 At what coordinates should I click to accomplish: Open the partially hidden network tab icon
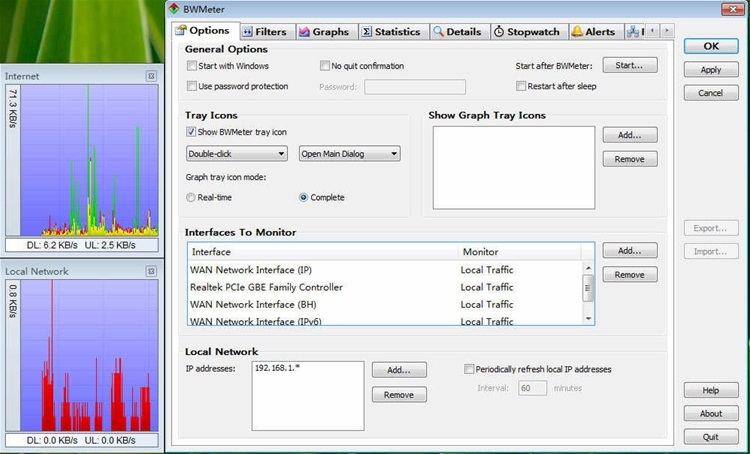point(634,32)
